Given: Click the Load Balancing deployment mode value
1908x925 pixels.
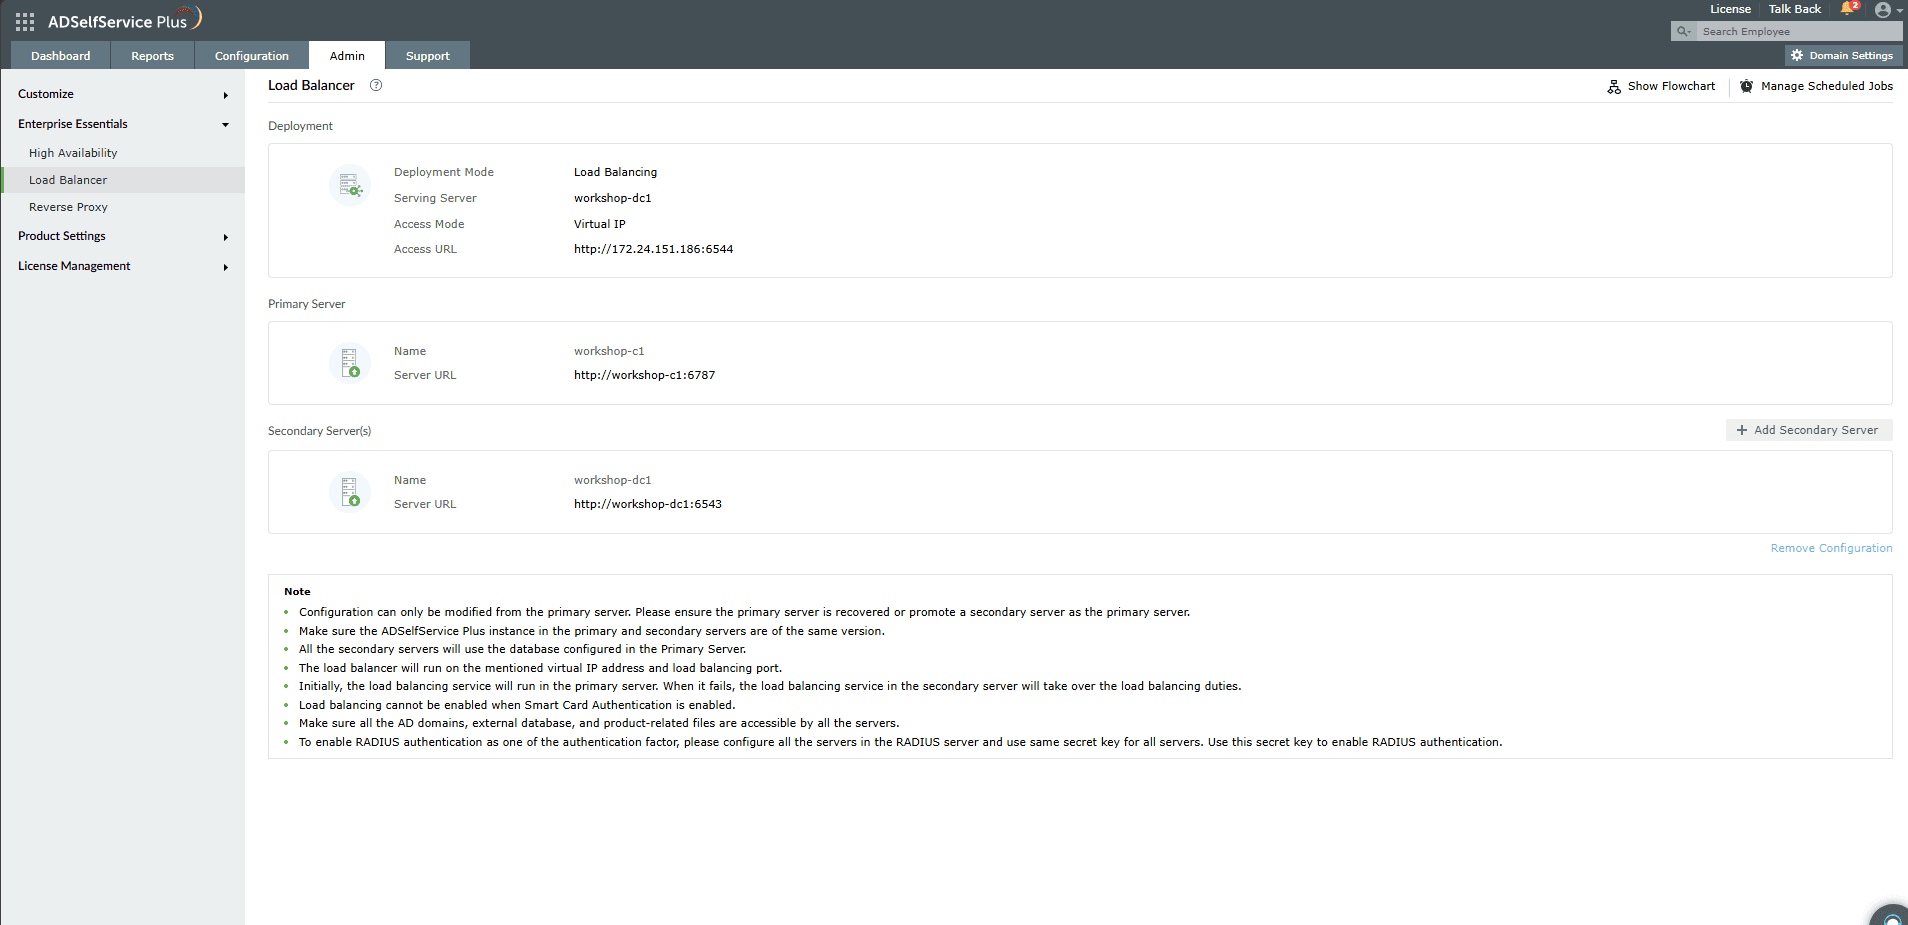Looking at the screenshot, I should pos(615,172).
